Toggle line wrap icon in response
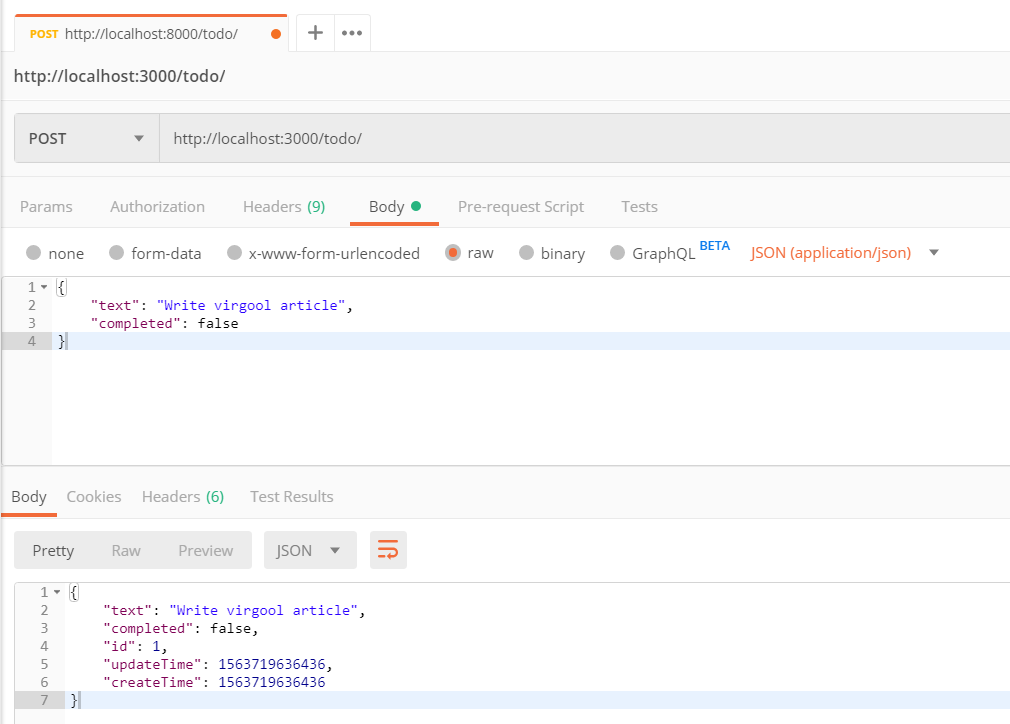1010x724 pixels. coord(388,550)
